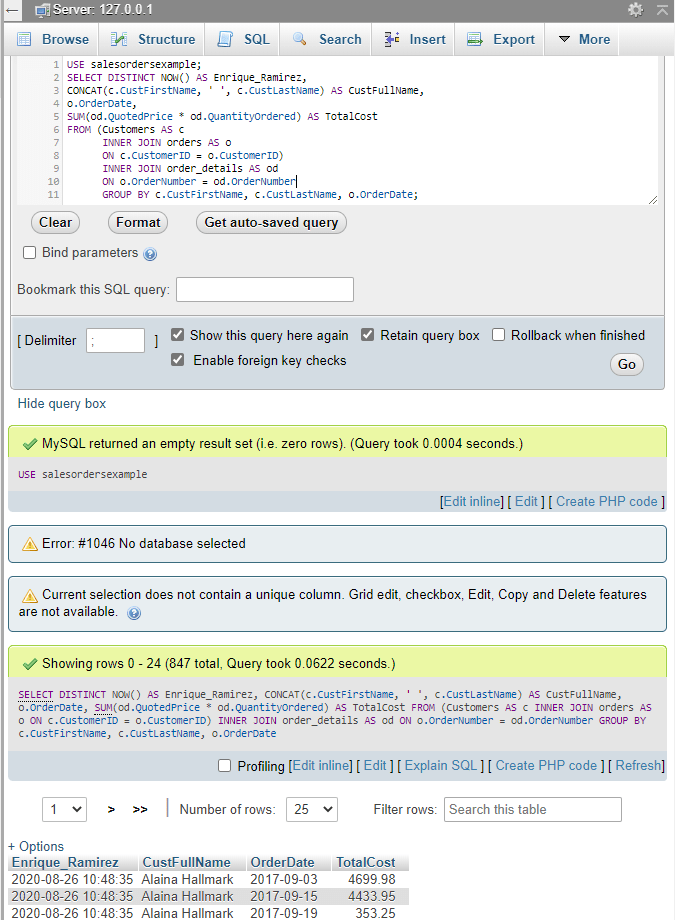This screenshot has height=920, width=675.
Task: Click Create PHP code for SELECT query
Action: coord(546,766)
